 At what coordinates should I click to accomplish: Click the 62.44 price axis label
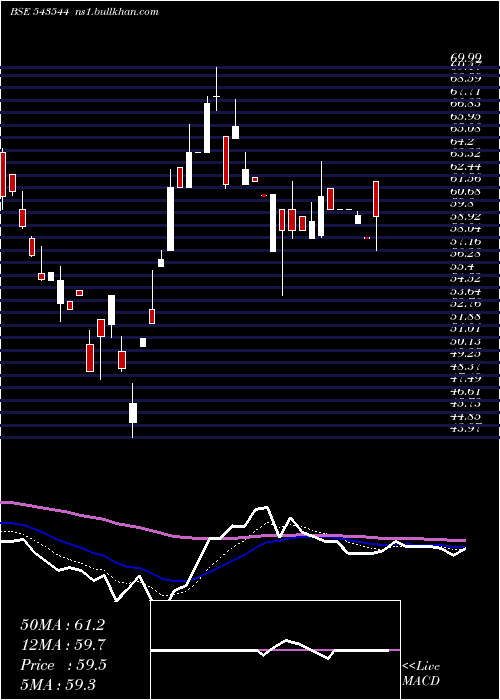point(466,167)
